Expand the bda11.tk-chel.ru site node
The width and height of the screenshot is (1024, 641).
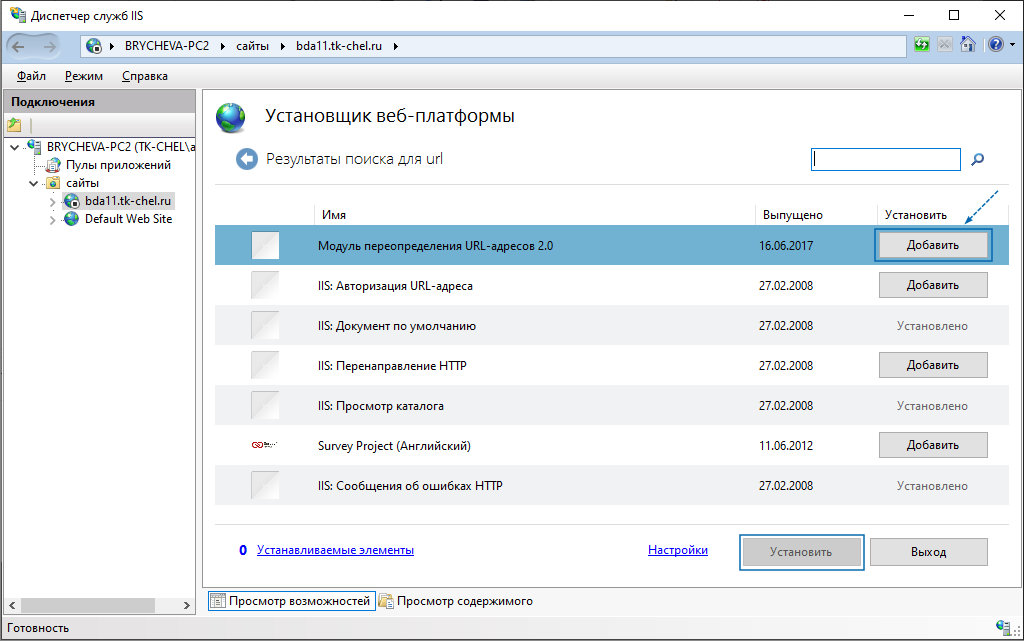pos(53,202)
